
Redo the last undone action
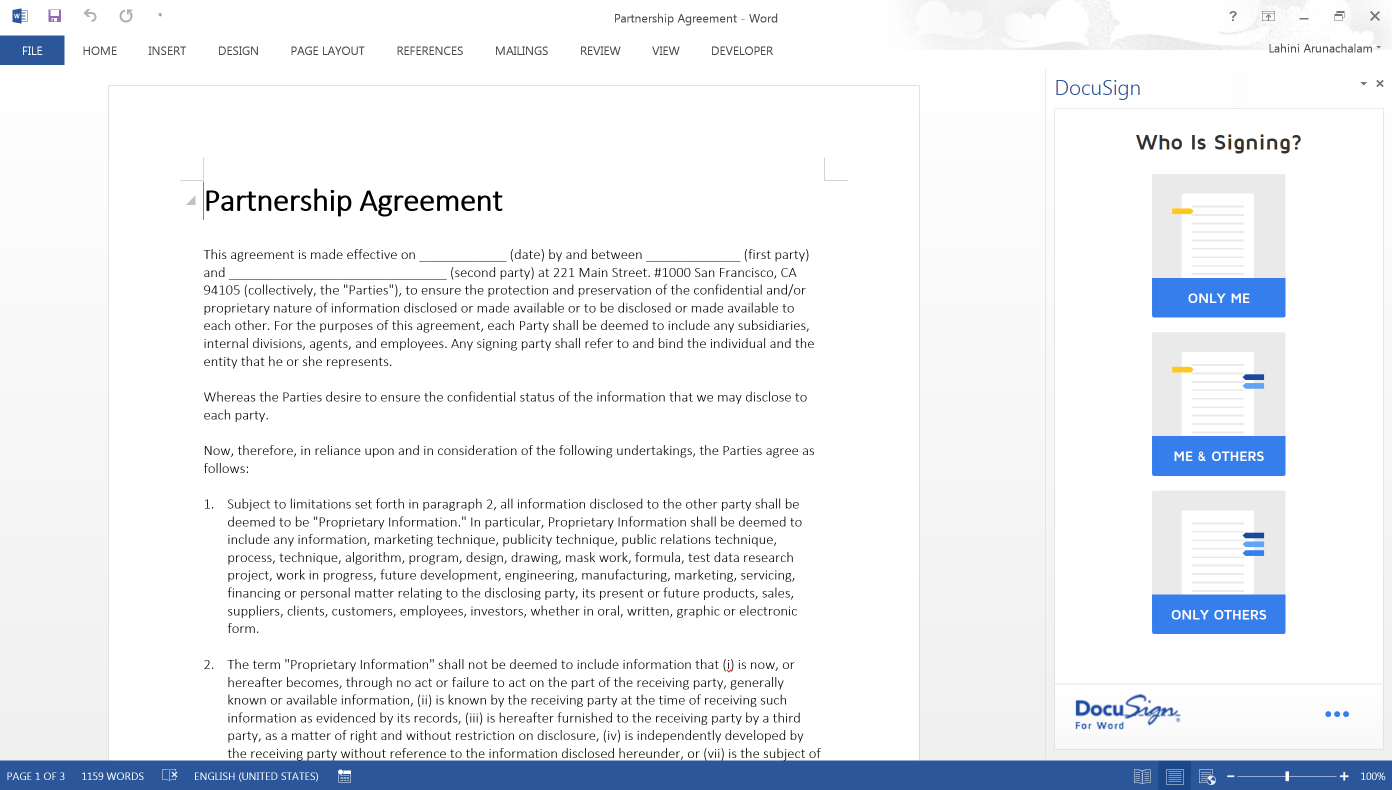(126, 16)
